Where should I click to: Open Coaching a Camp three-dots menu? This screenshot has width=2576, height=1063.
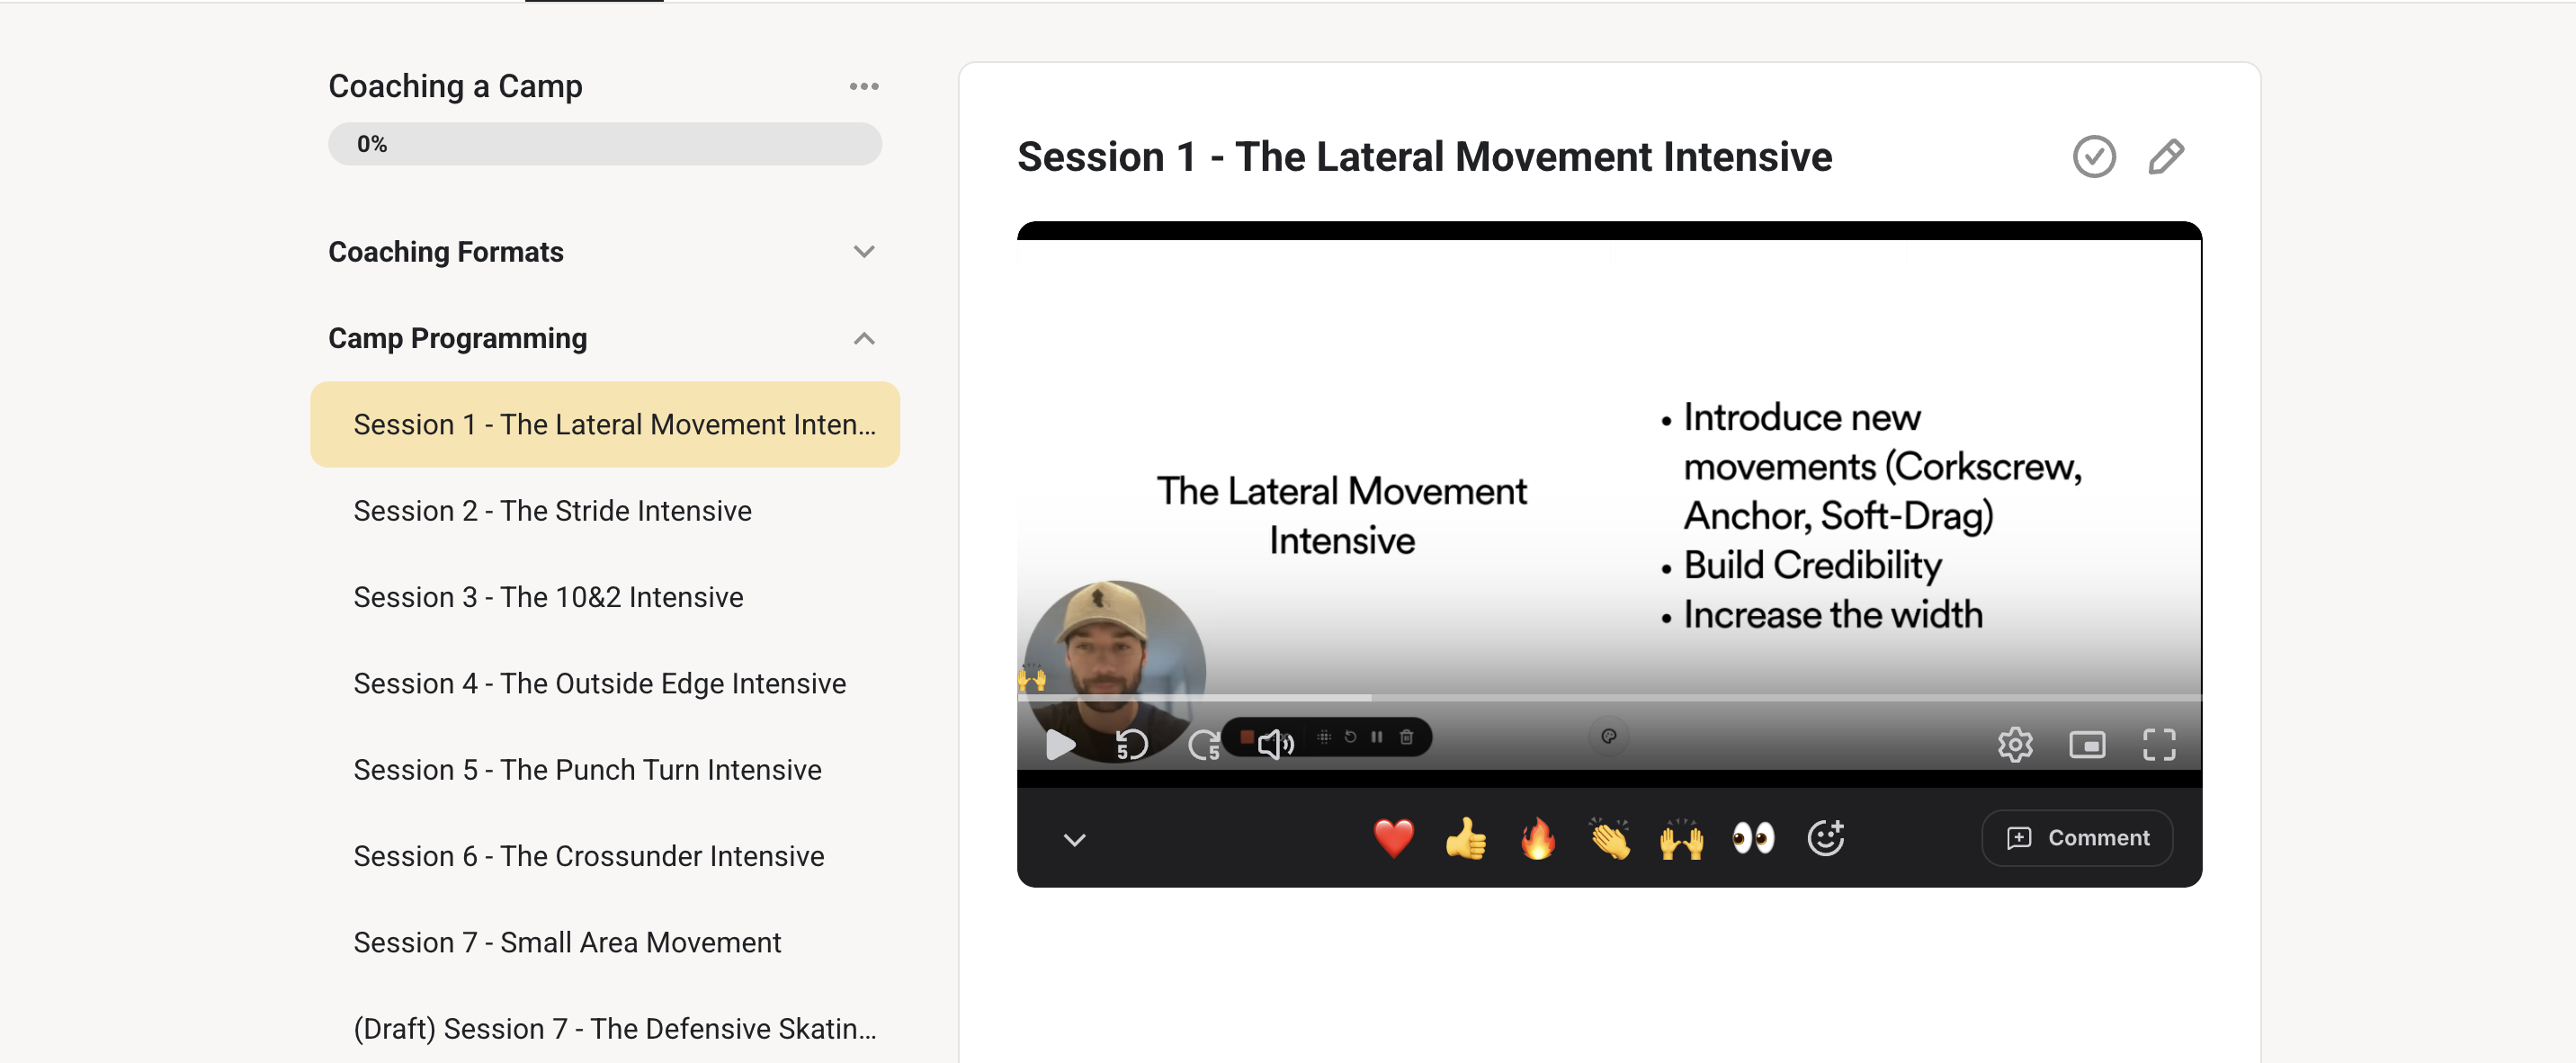point(864,87)
